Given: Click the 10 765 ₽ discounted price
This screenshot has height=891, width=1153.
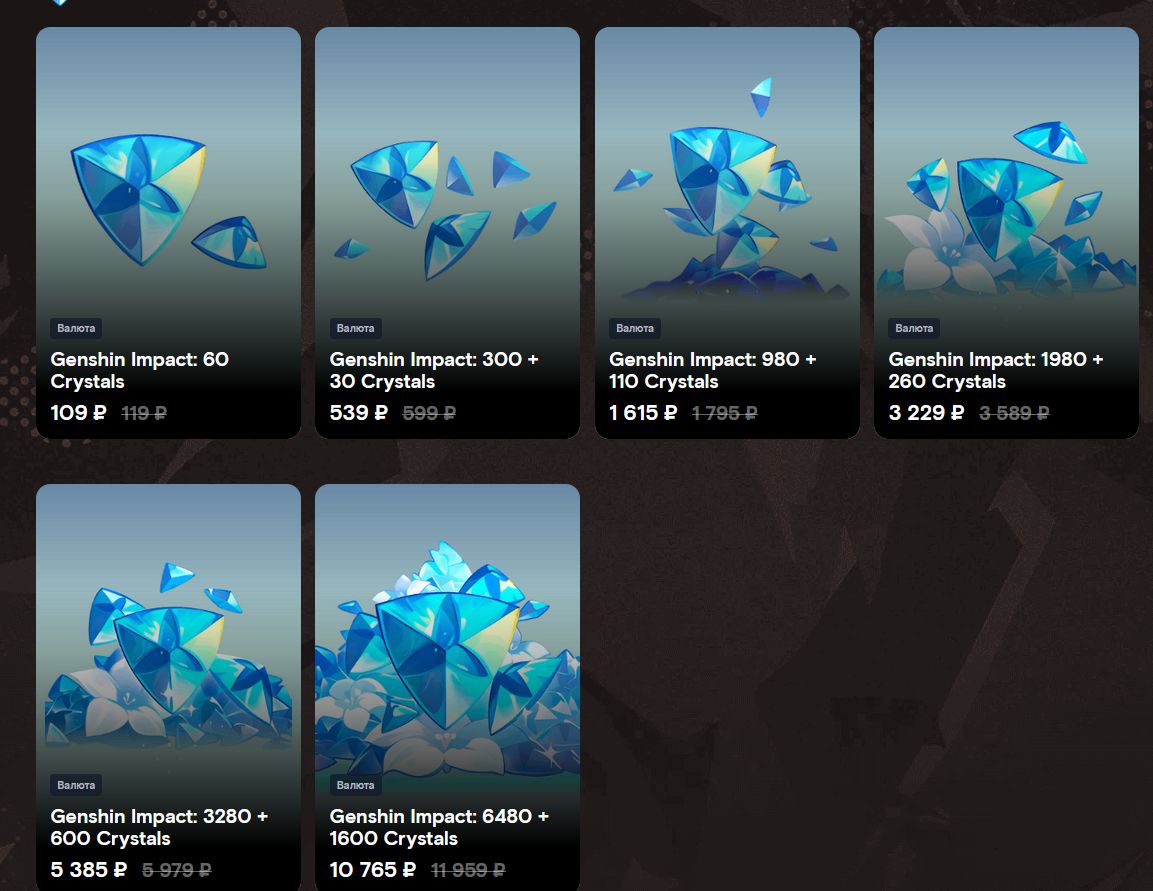Looking at the screenshot, I should pos(373,870).
